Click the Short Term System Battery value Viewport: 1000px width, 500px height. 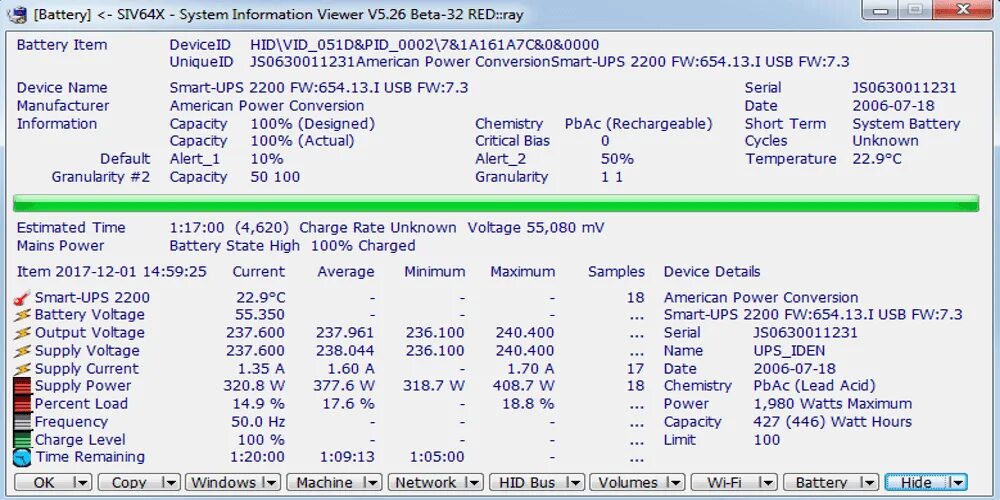tap(906, 124)
